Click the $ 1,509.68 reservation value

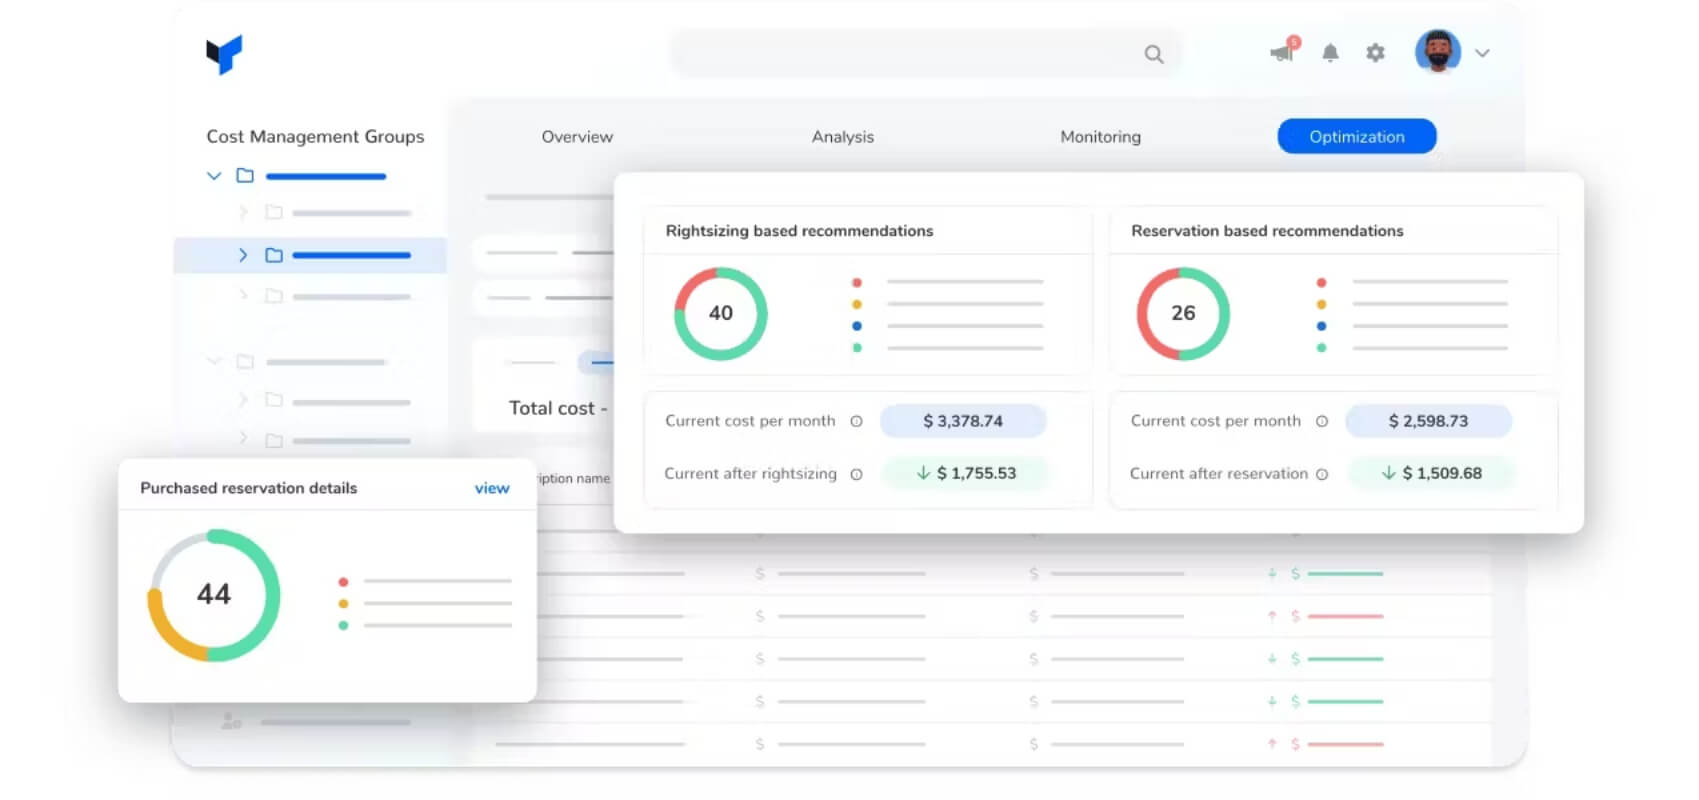pyautogui.click(x=1431, y=473)
